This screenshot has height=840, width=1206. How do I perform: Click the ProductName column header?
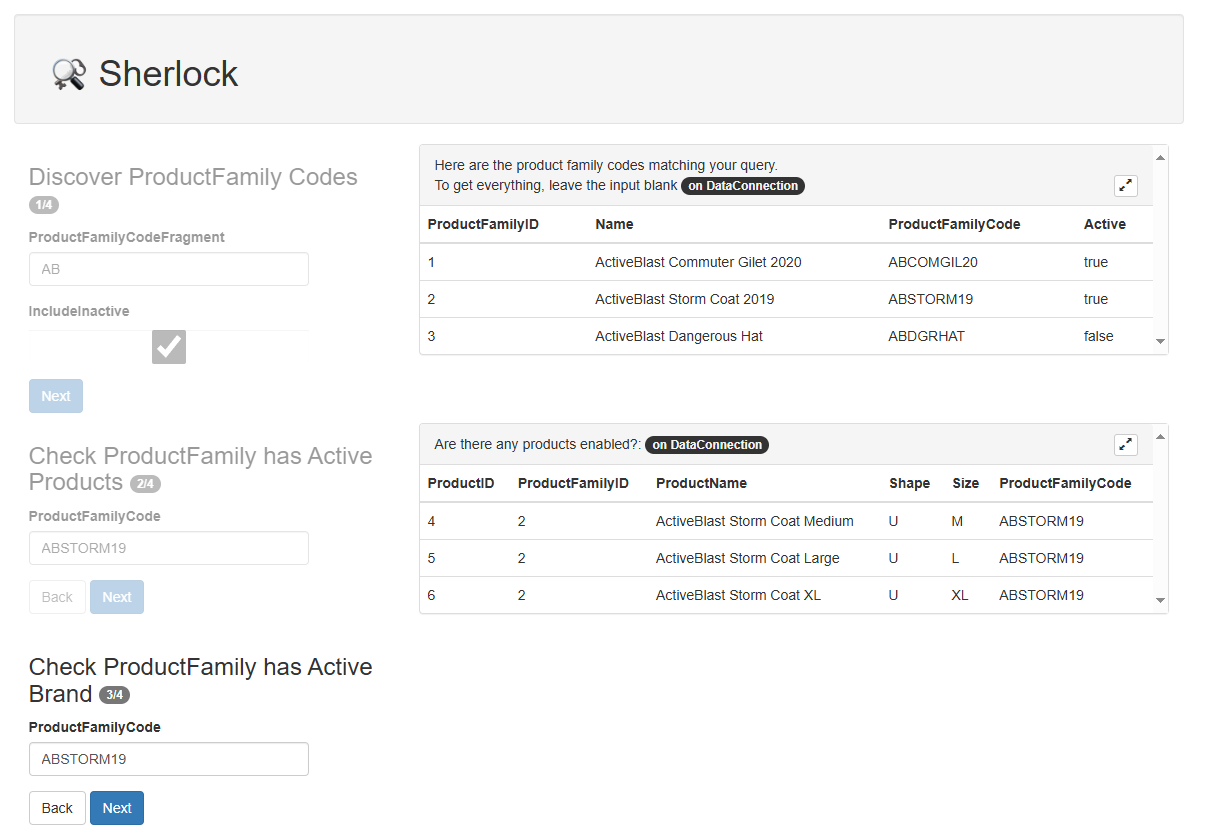703,483
